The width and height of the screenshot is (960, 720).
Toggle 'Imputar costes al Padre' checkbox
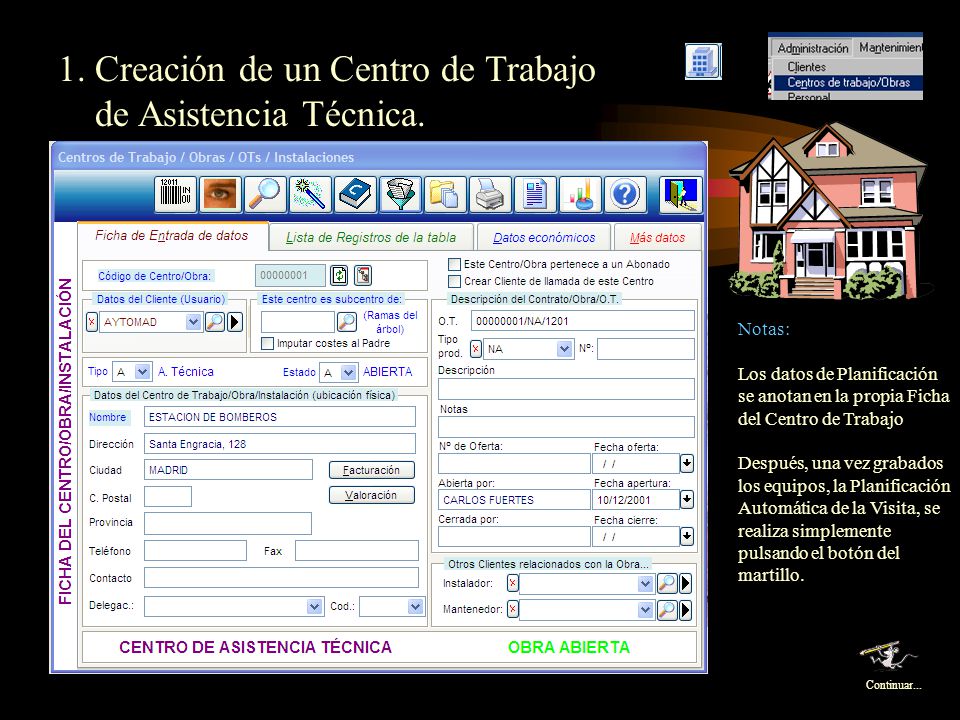[267, 343]
